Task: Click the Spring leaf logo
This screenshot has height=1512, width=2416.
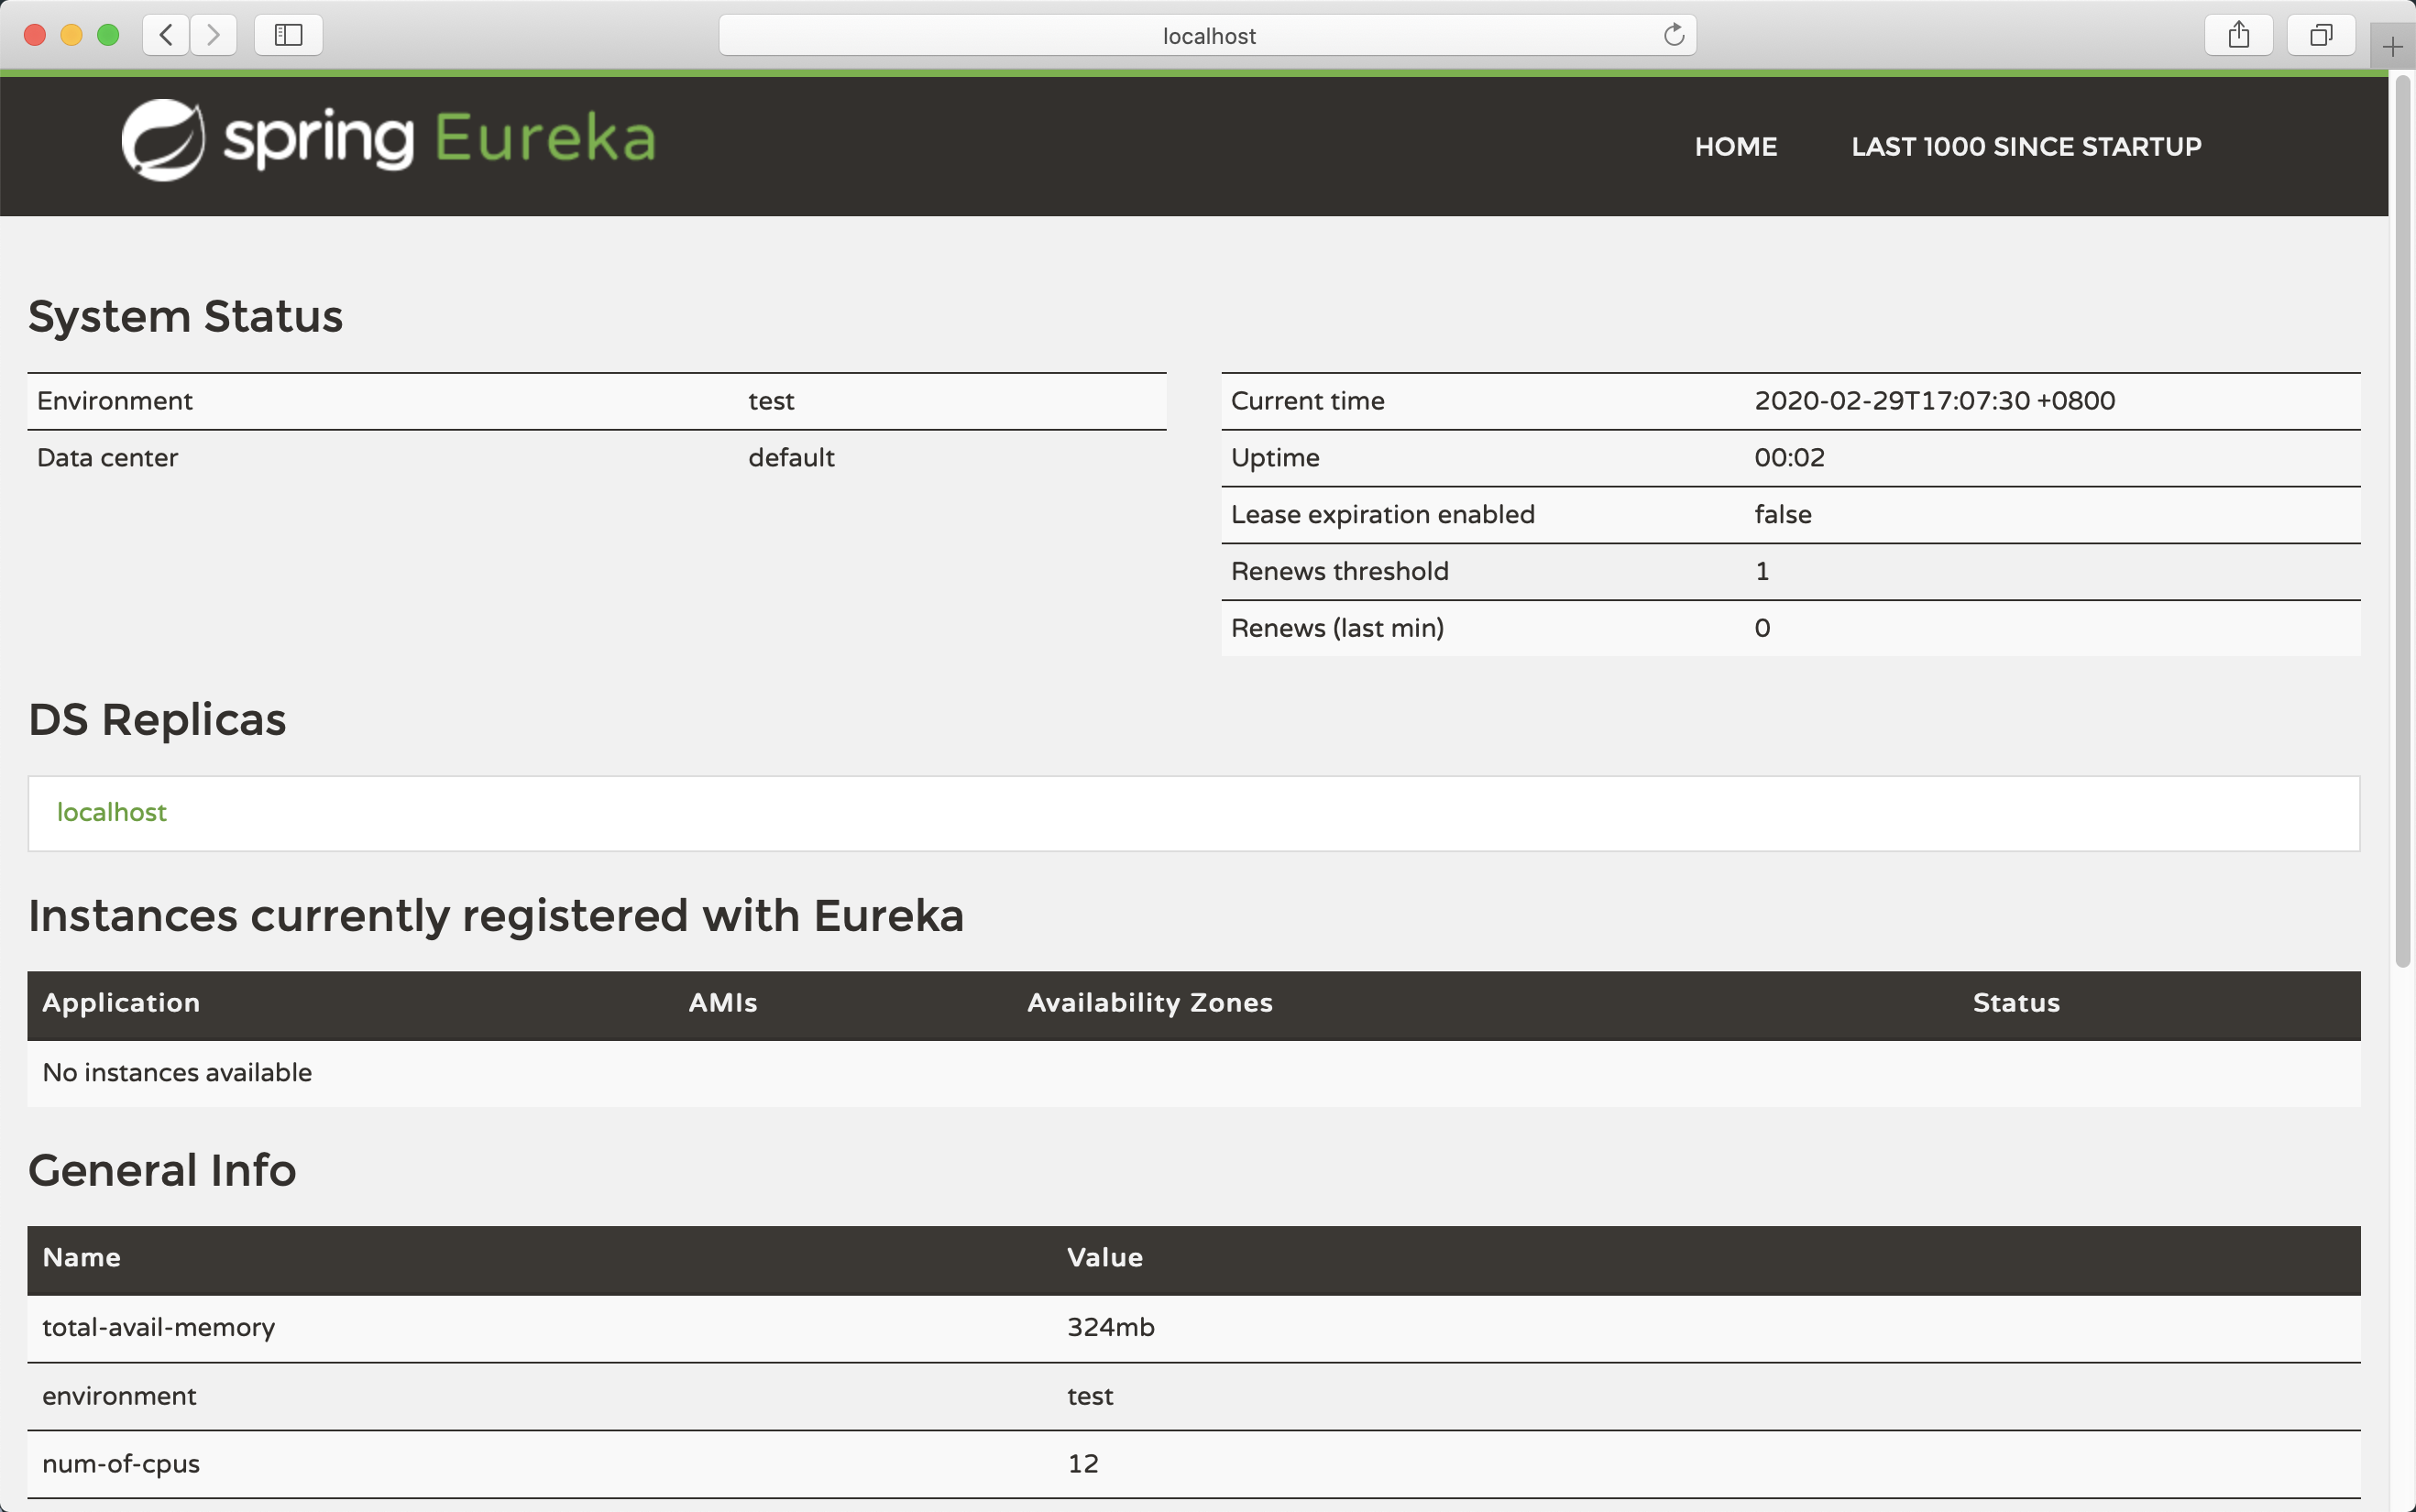Action: [x=163, y=140]
